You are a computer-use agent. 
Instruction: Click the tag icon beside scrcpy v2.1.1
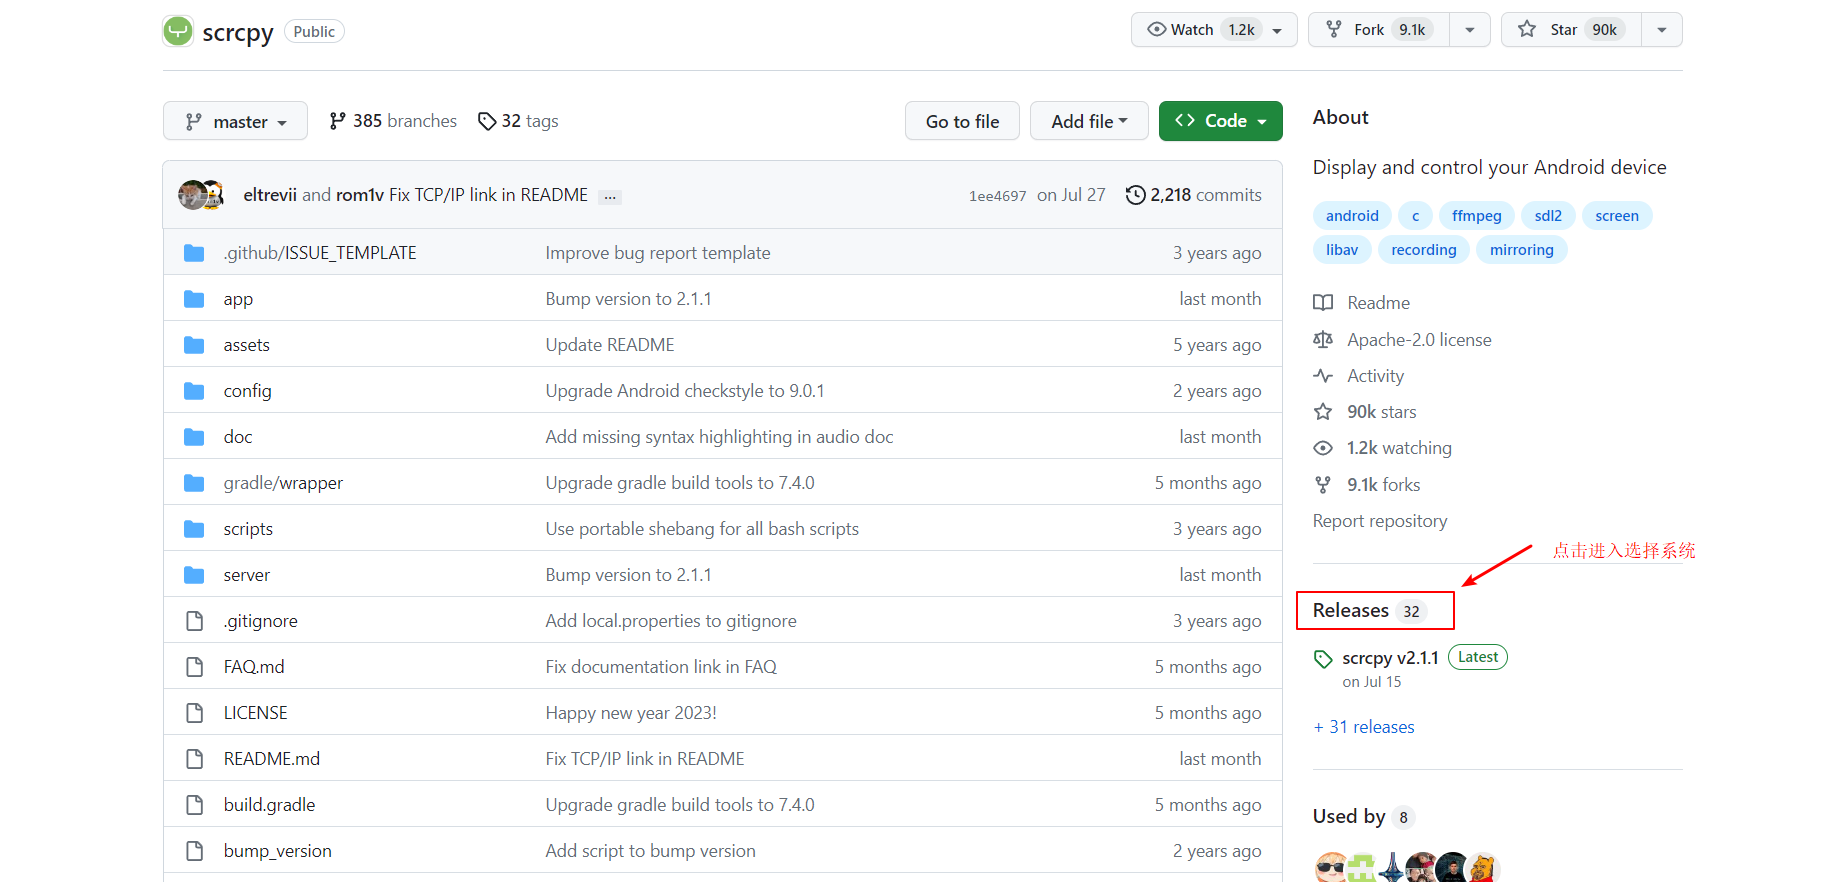pyautogui.click(x=1323, y=659)
